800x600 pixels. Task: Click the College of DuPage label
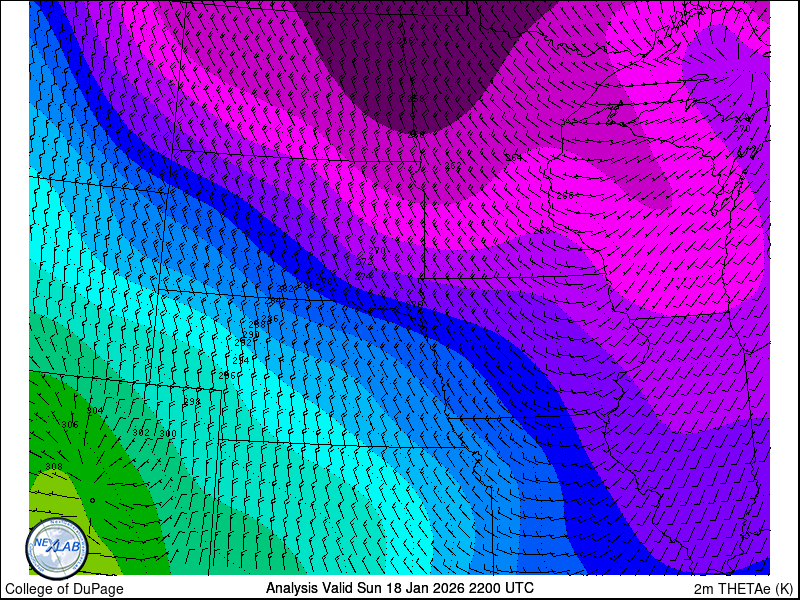coord(64,589)
